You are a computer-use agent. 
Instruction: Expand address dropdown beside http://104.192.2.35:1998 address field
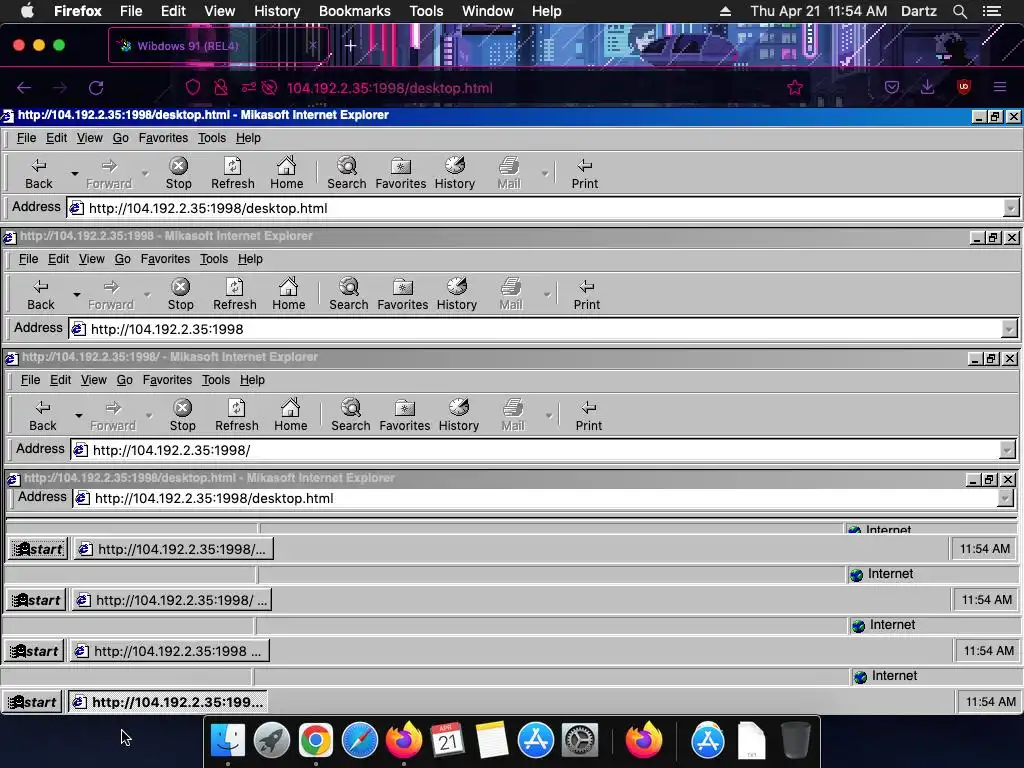(1008, 329)
